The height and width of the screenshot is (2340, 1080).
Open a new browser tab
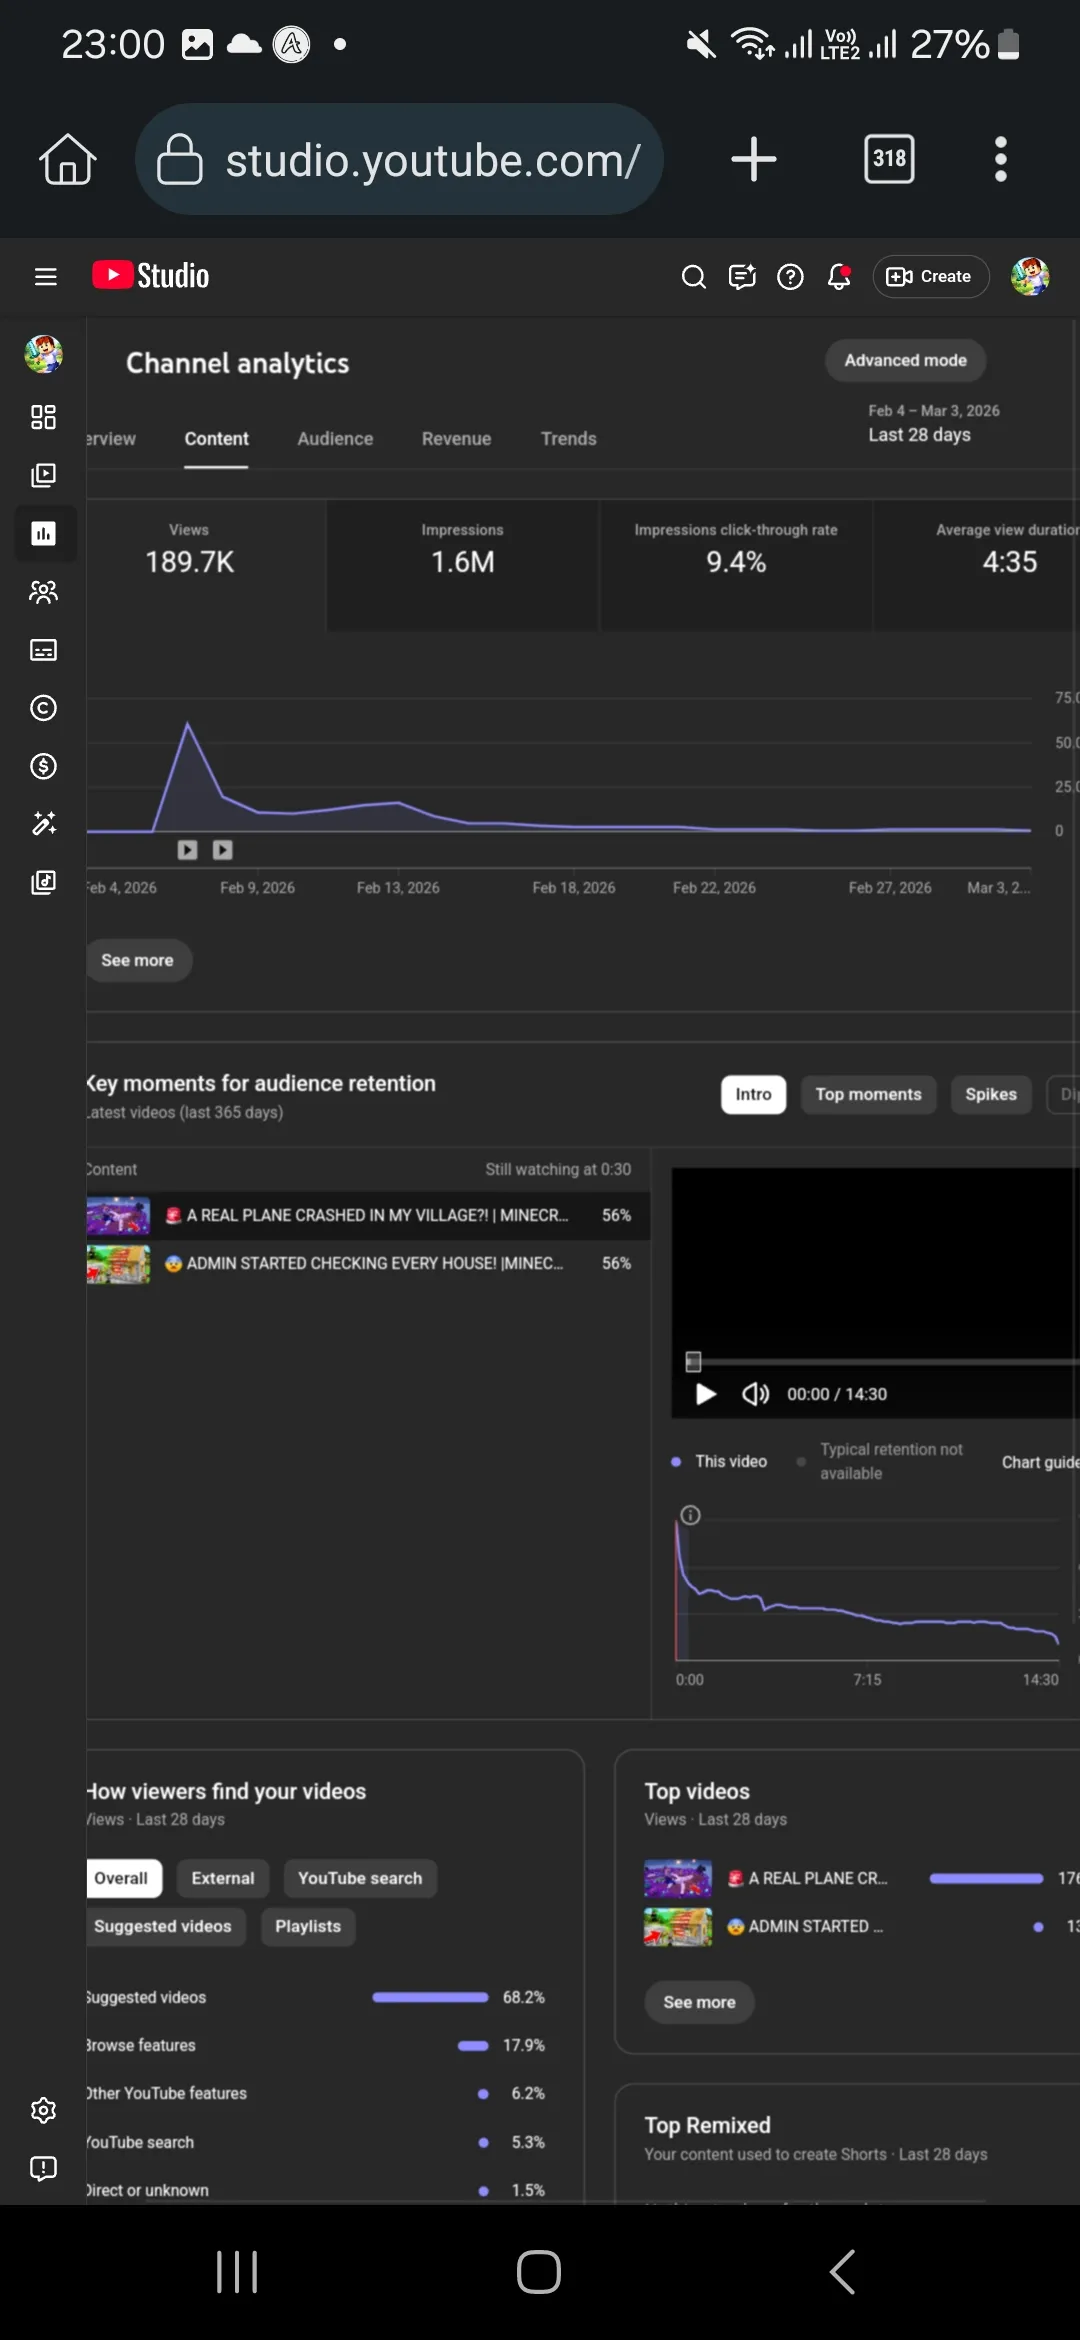point(754,159)
